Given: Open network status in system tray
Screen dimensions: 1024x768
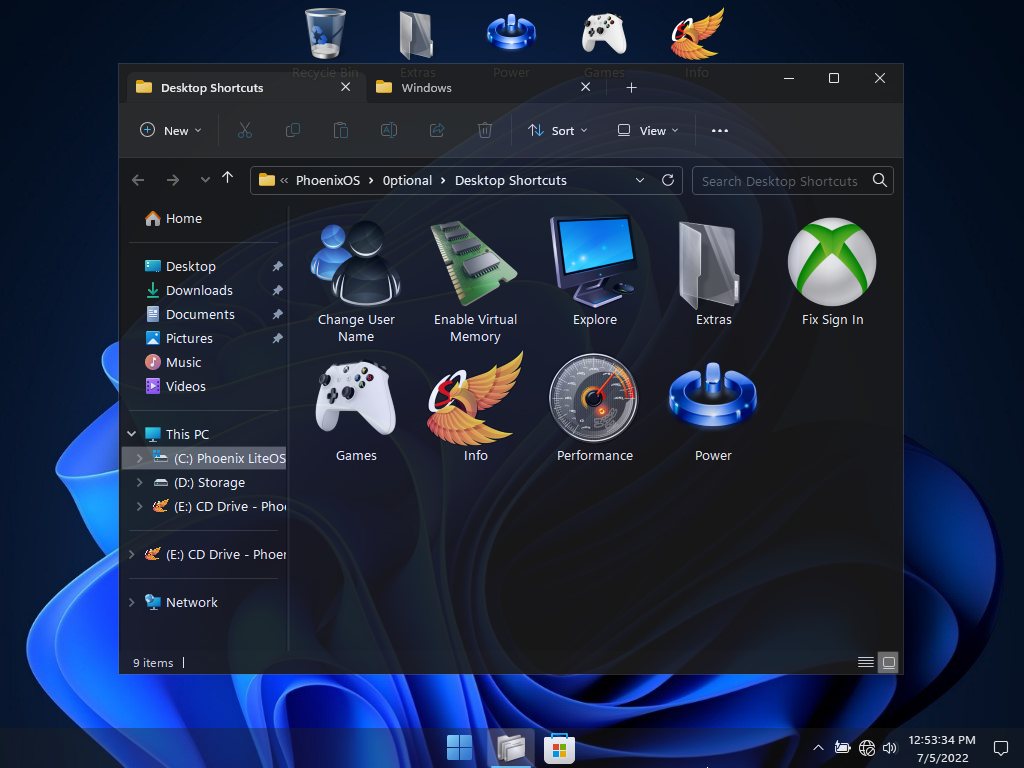Looking at the screenshot, I should click(x=867, y=748).
